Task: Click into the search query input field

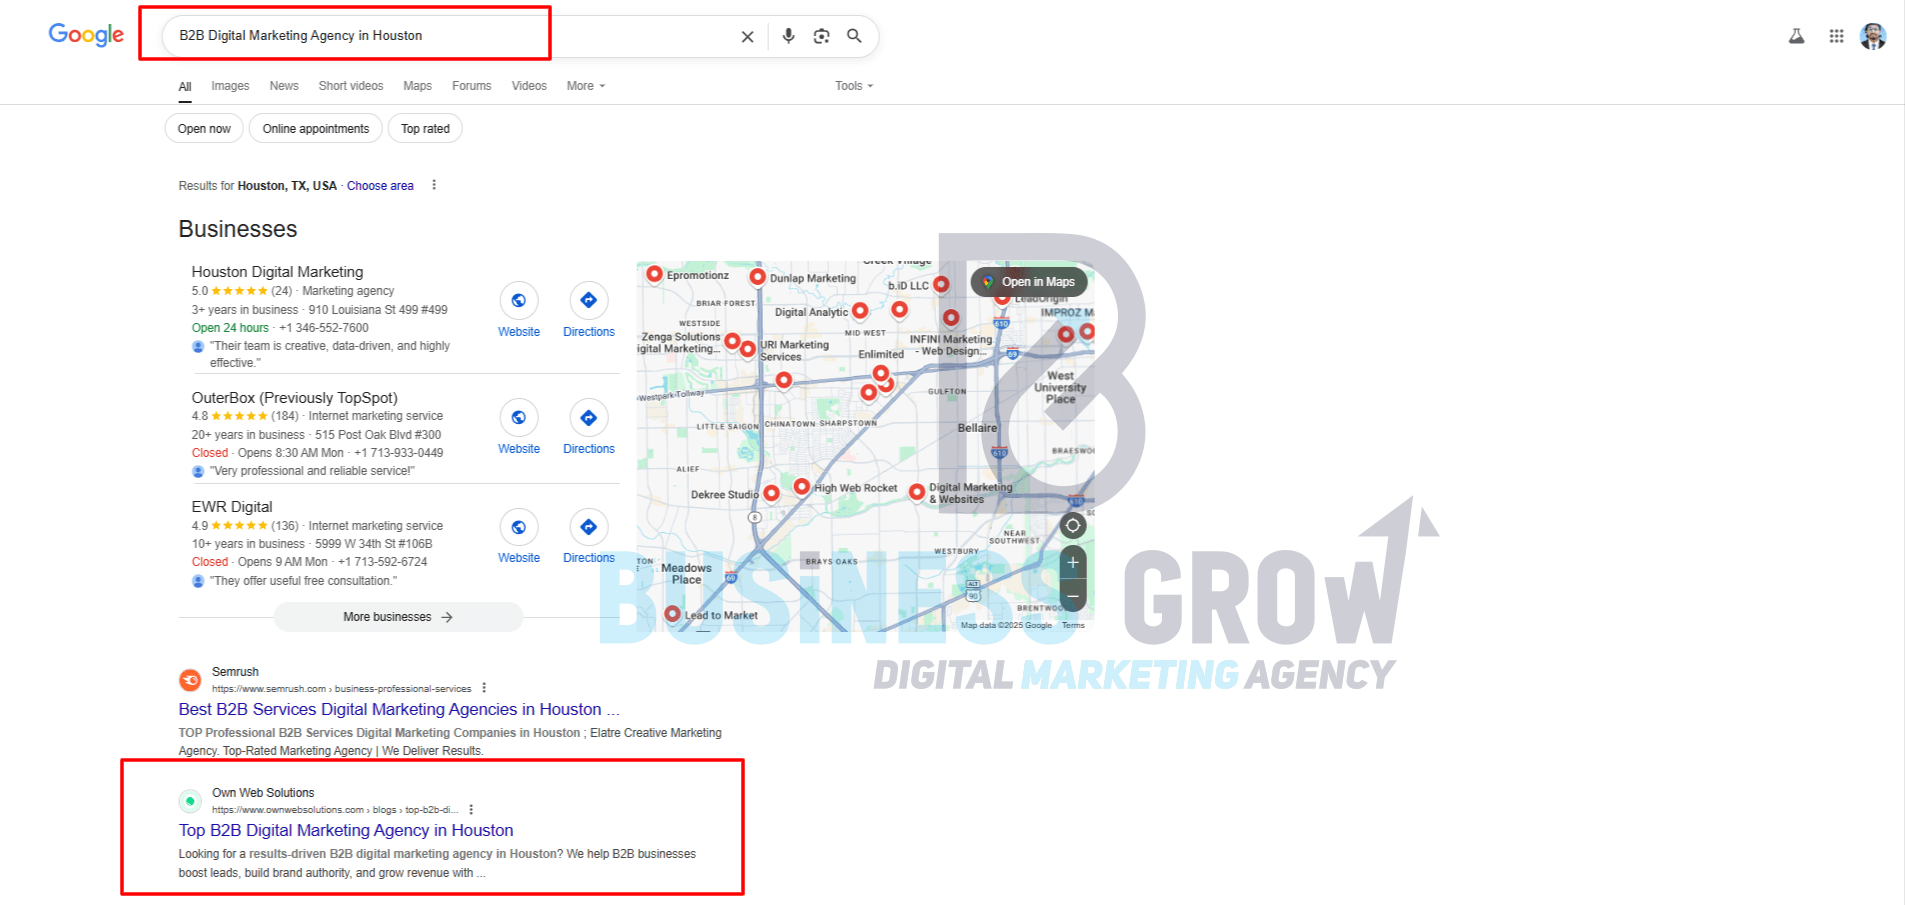Action: tap(450, 36)
